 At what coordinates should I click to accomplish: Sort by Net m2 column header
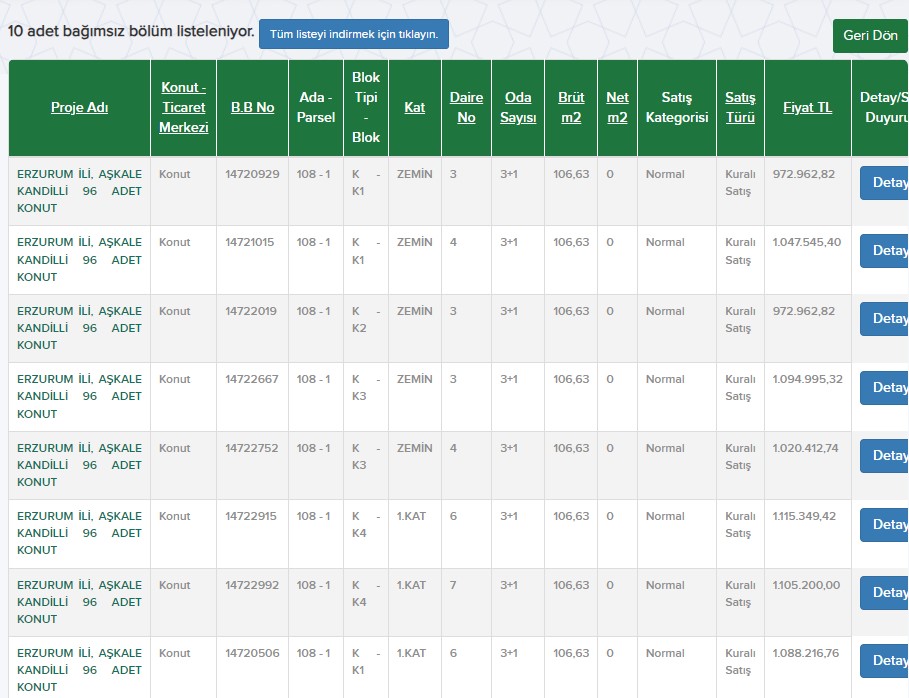coord(617,107)
